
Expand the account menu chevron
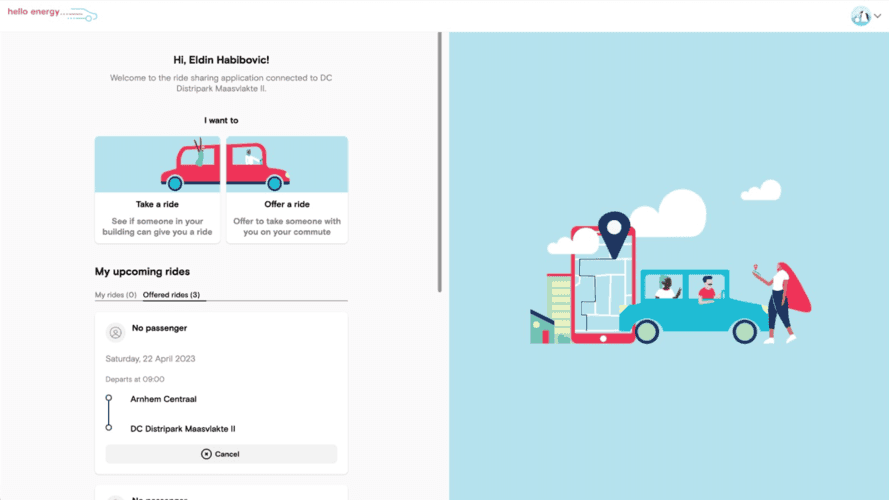click(877, 16)
